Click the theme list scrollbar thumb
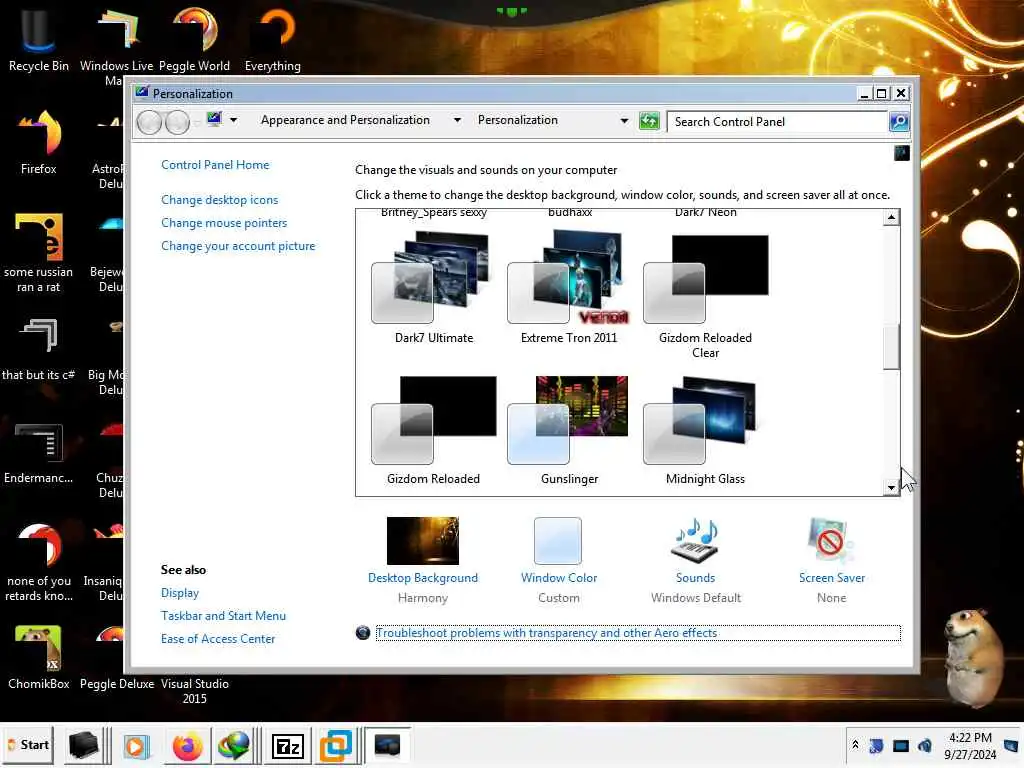This screenshot has width=1024, height=768. click(x=891, y=347)
